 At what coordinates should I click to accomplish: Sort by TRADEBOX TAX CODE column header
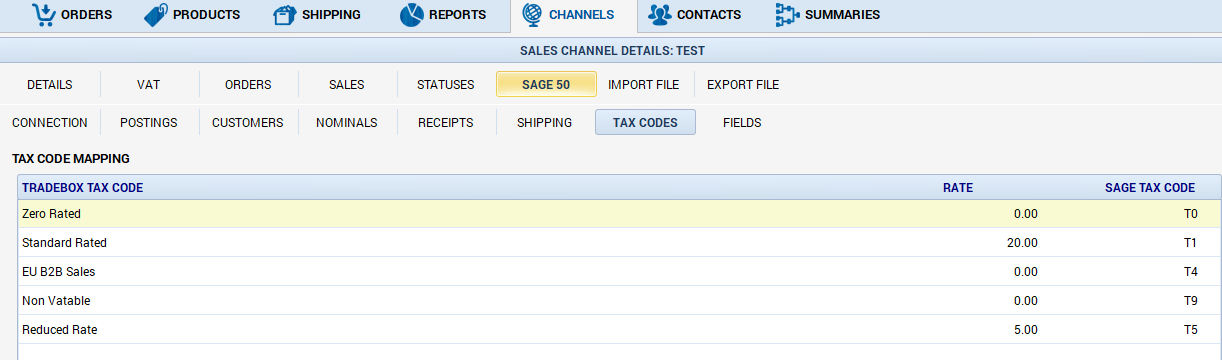pyautogui.click(x=82, y=188)
